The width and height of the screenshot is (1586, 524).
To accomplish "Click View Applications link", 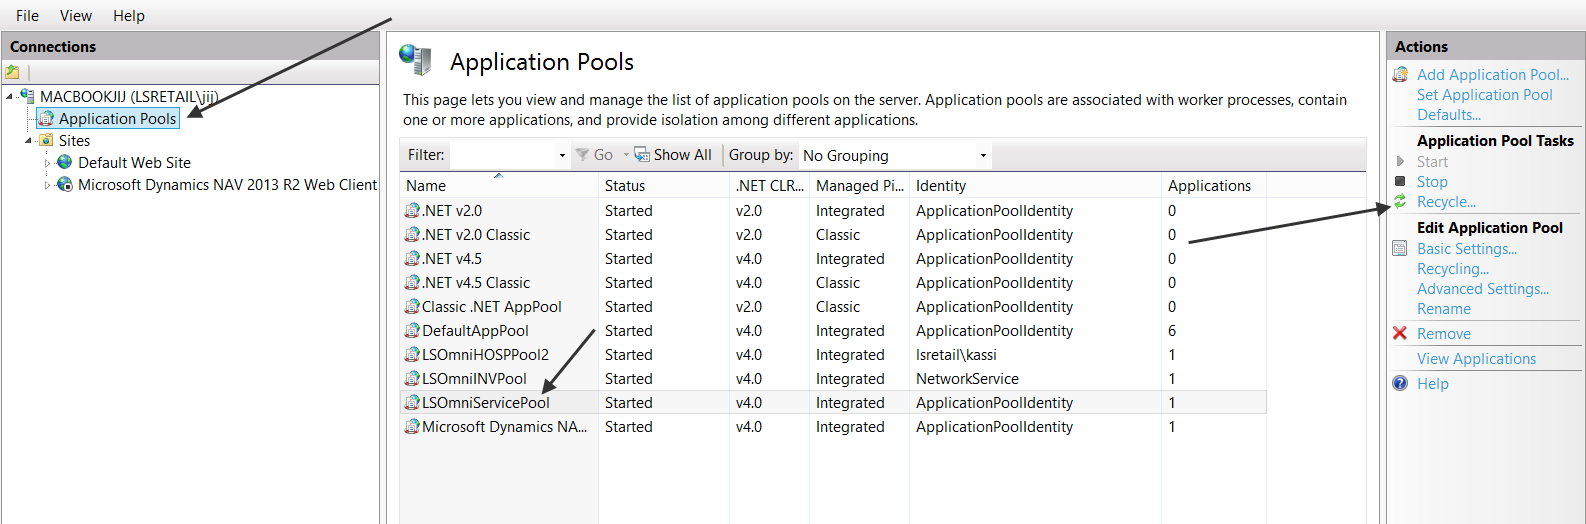I will 1476,358.
